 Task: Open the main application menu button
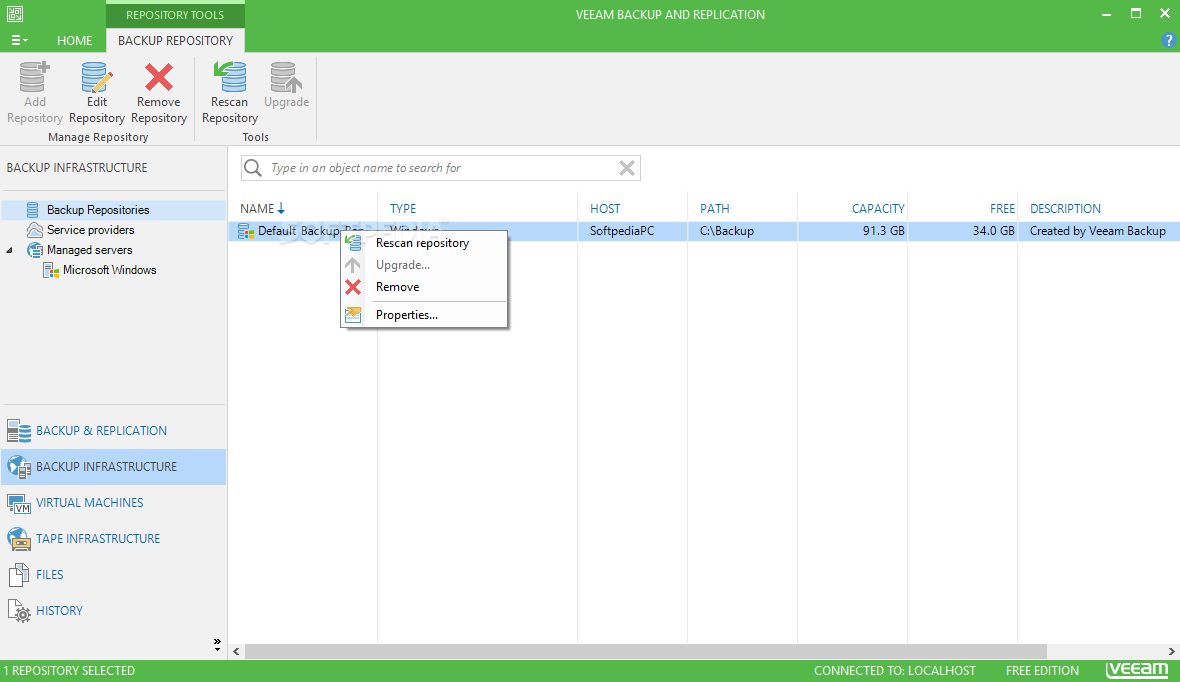coord(20,41)
